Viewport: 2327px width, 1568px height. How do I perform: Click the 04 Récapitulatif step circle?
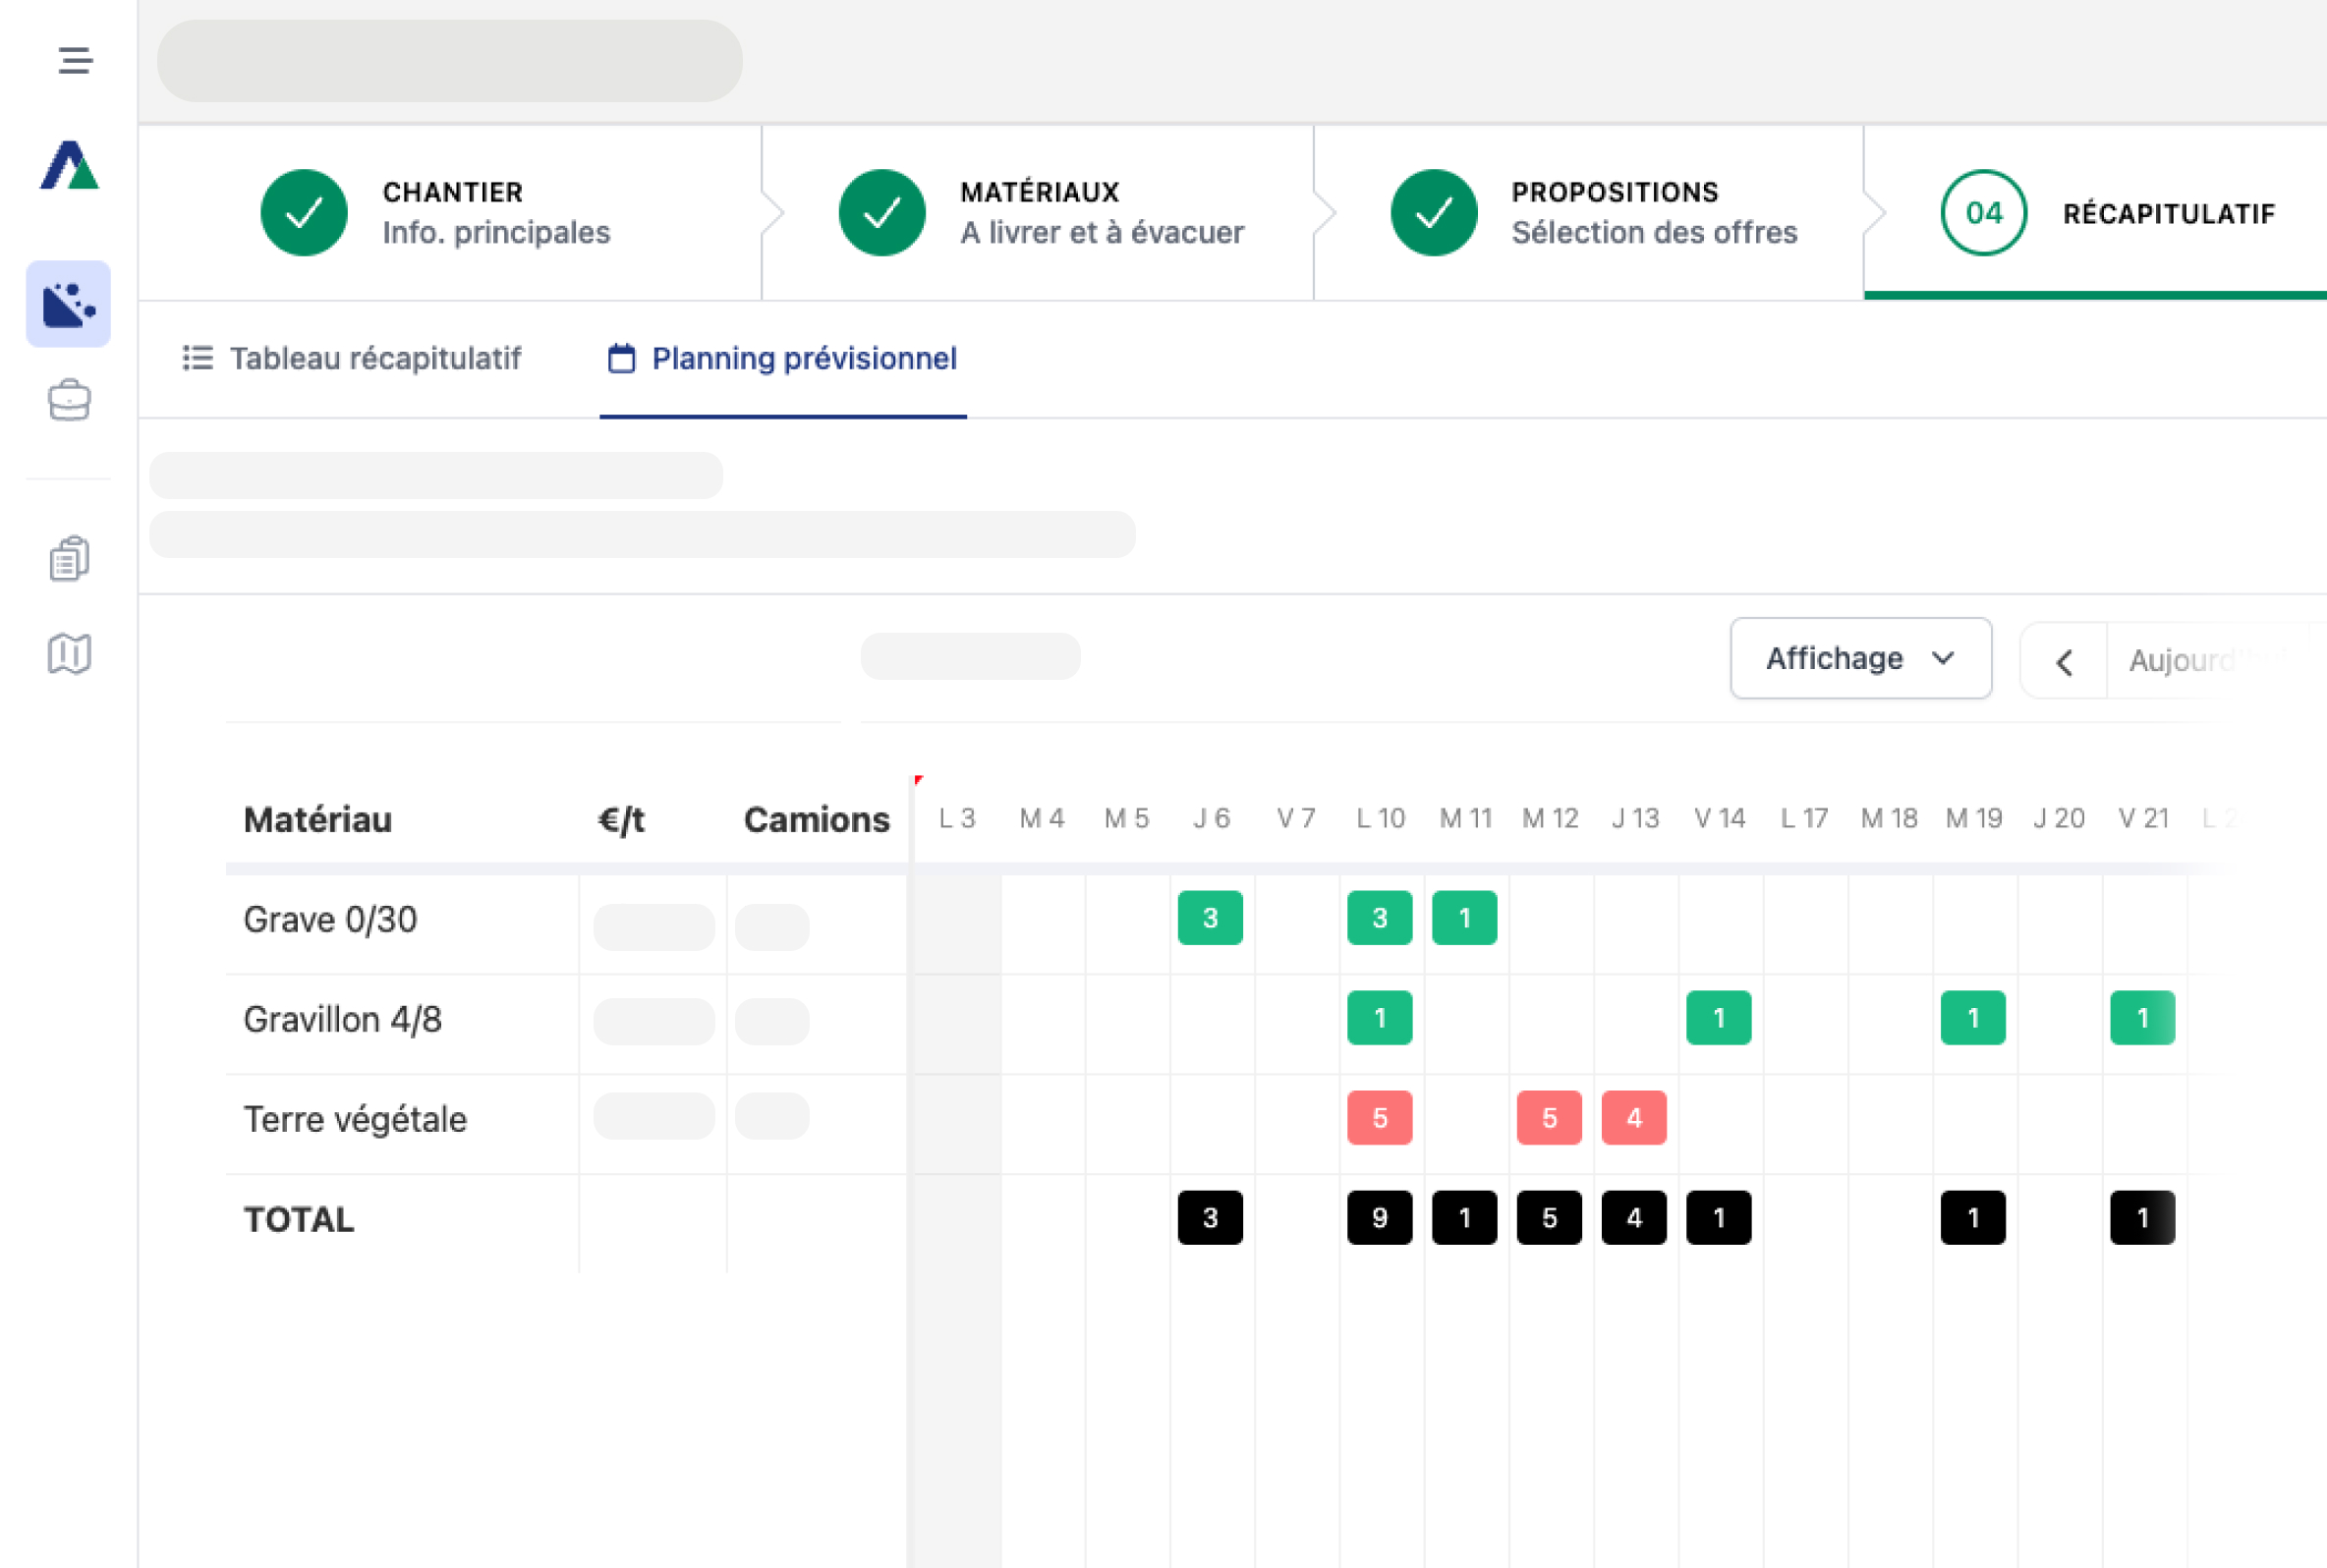[1983, 213]
